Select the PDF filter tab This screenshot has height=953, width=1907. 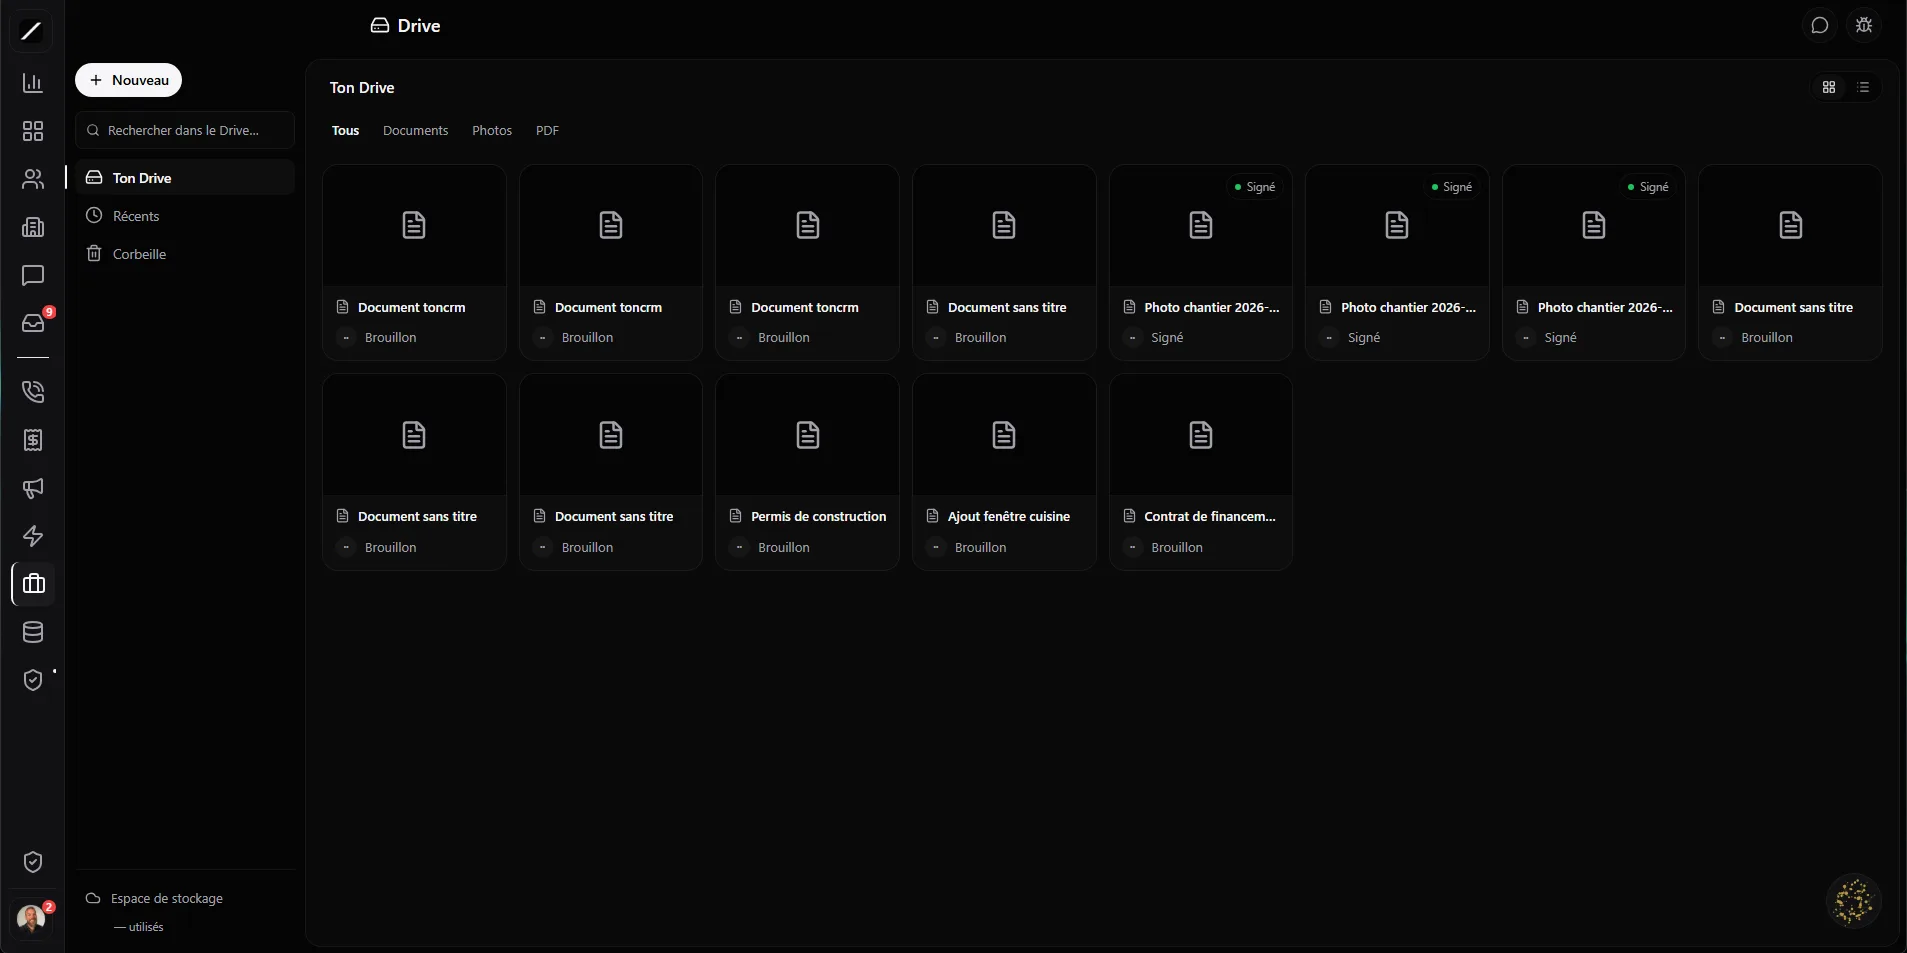[547, 131]
